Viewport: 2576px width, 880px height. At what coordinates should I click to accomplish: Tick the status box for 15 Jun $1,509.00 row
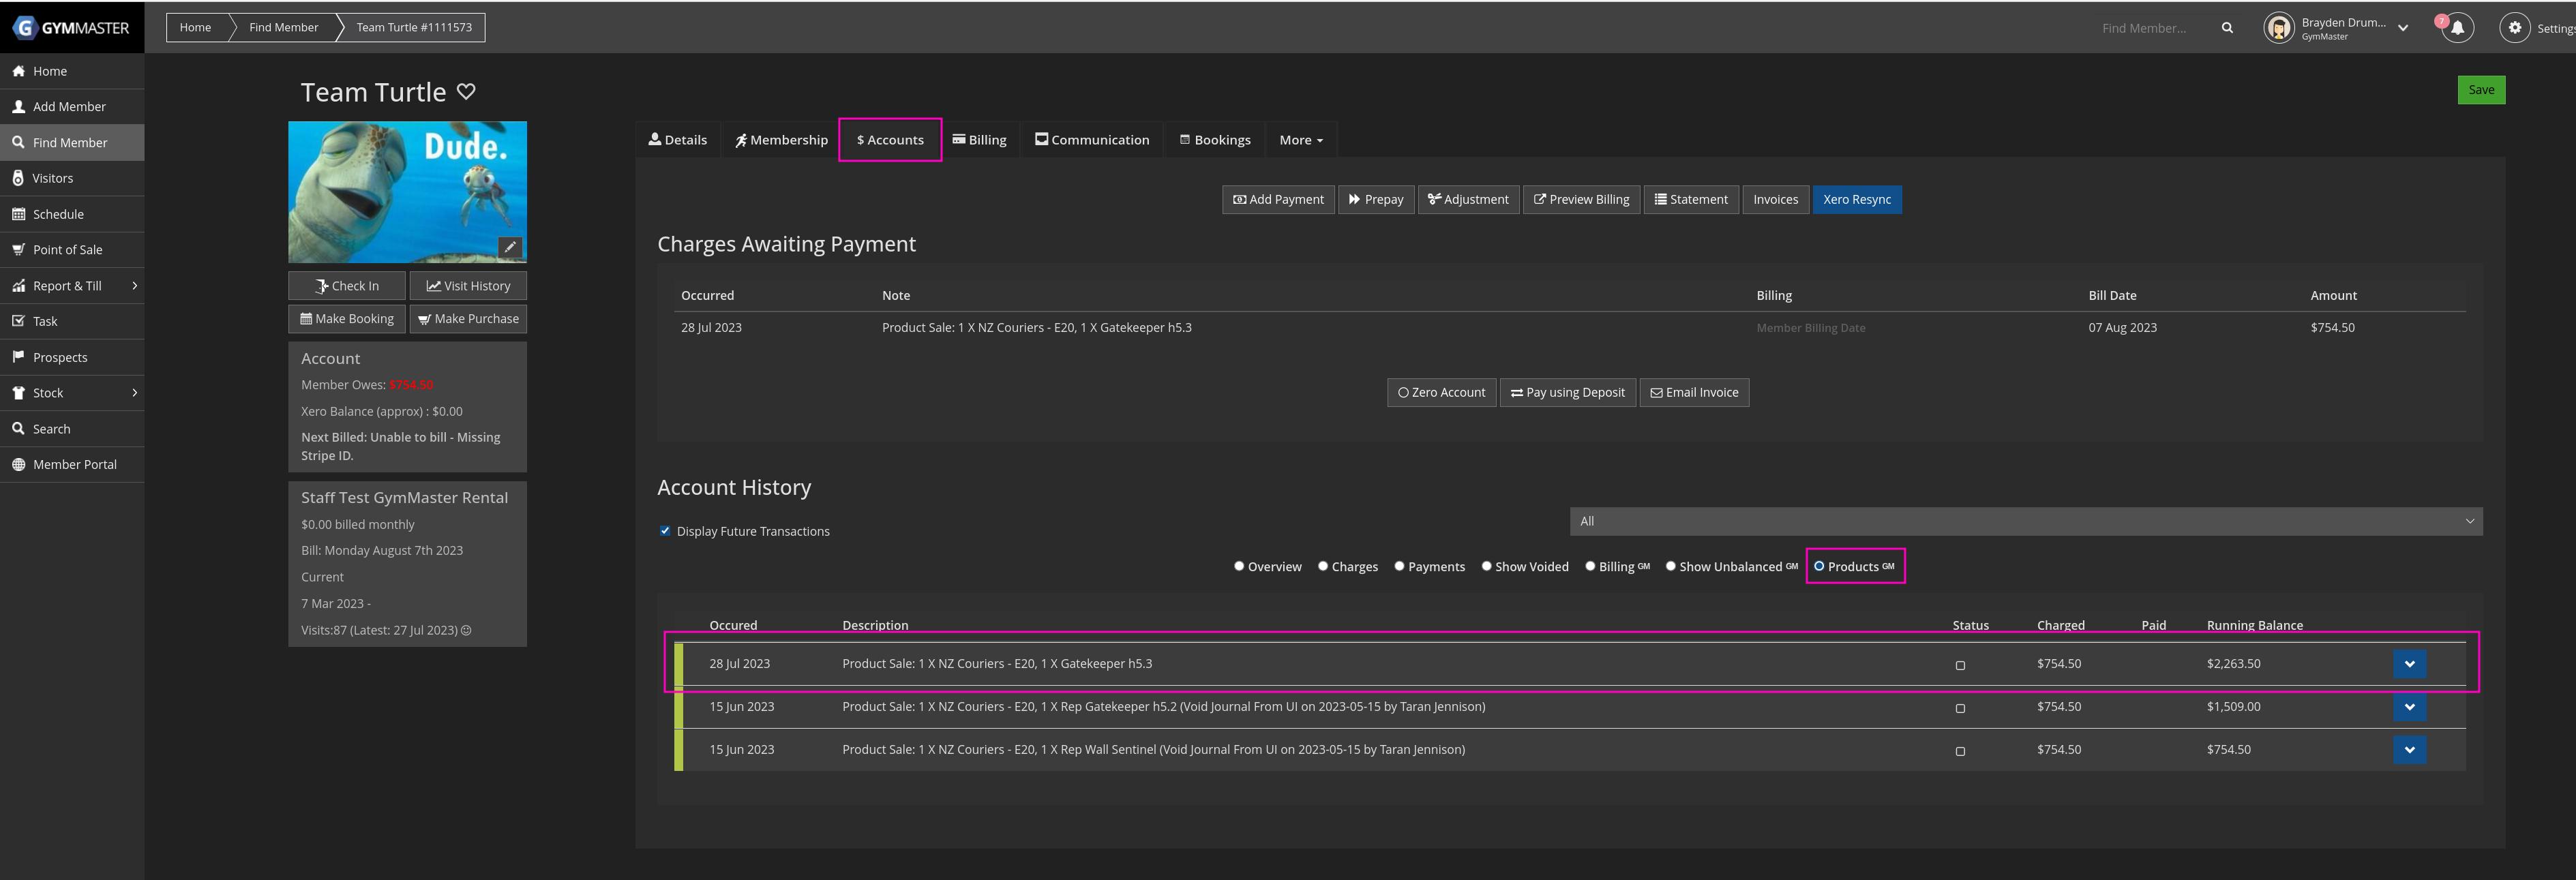(1960, 708)
